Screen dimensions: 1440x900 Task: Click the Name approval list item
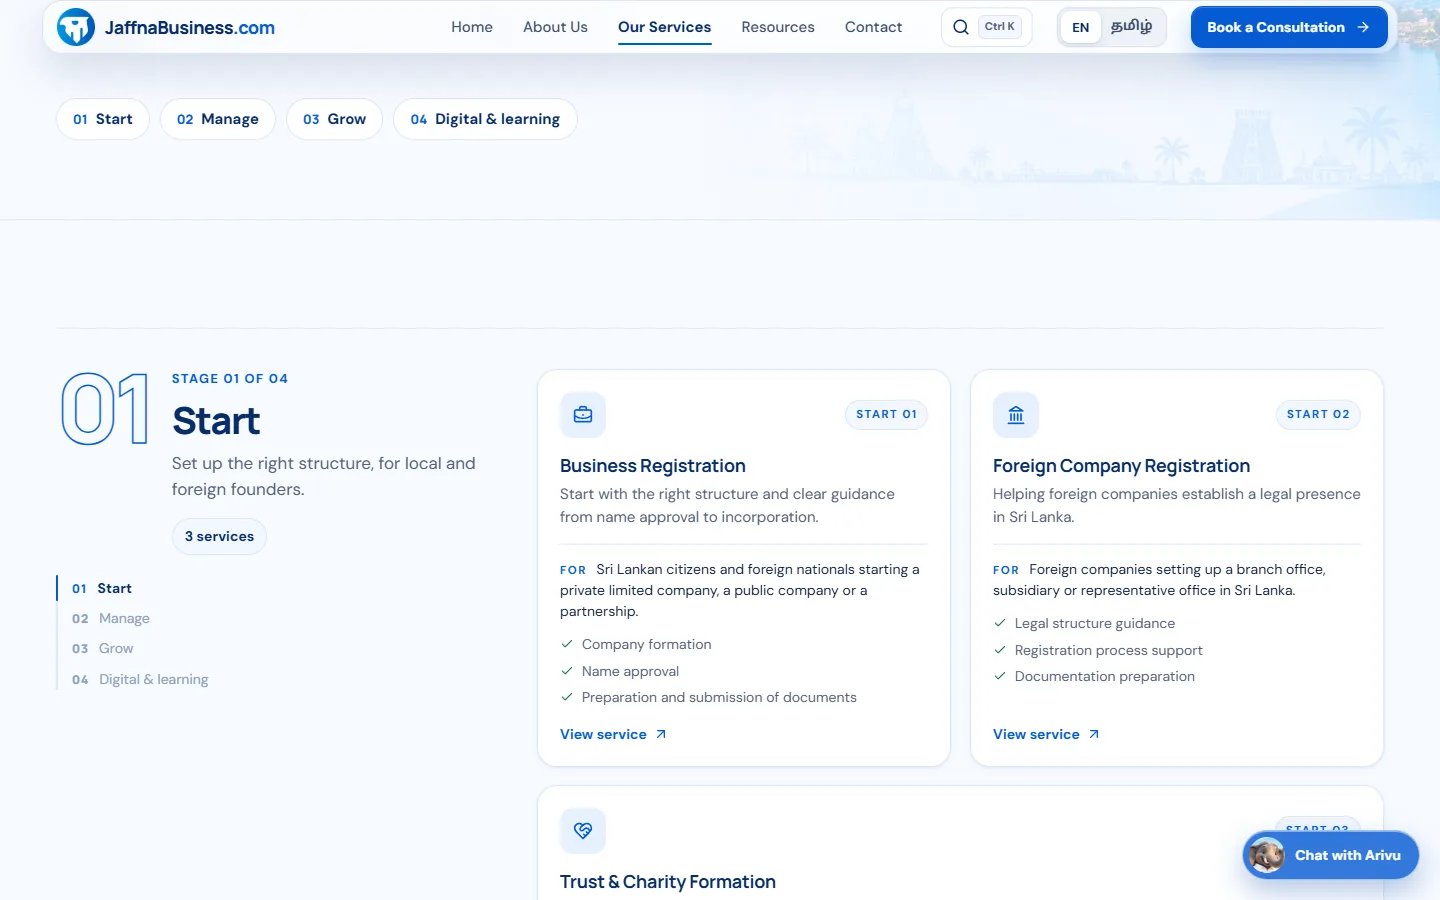pyautogui.click(x=630, y=671)
